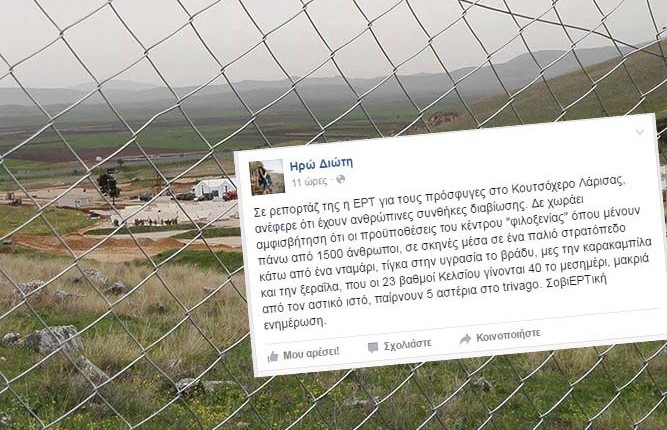667x430 pixels.
Task: Select the "Κοινοποιήστε" share label
Action: pos(508,335)
